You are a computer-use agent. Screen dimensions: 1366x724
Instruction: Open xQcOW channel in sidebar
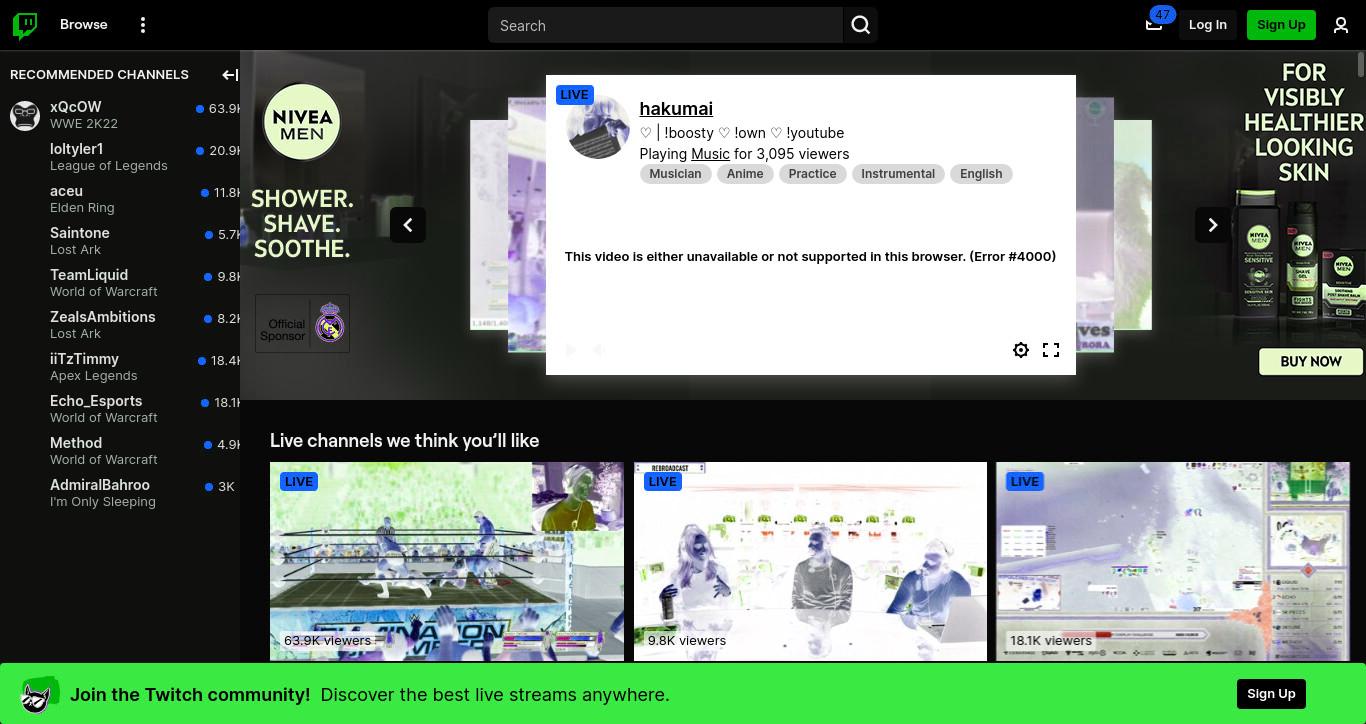click(120, 115)
